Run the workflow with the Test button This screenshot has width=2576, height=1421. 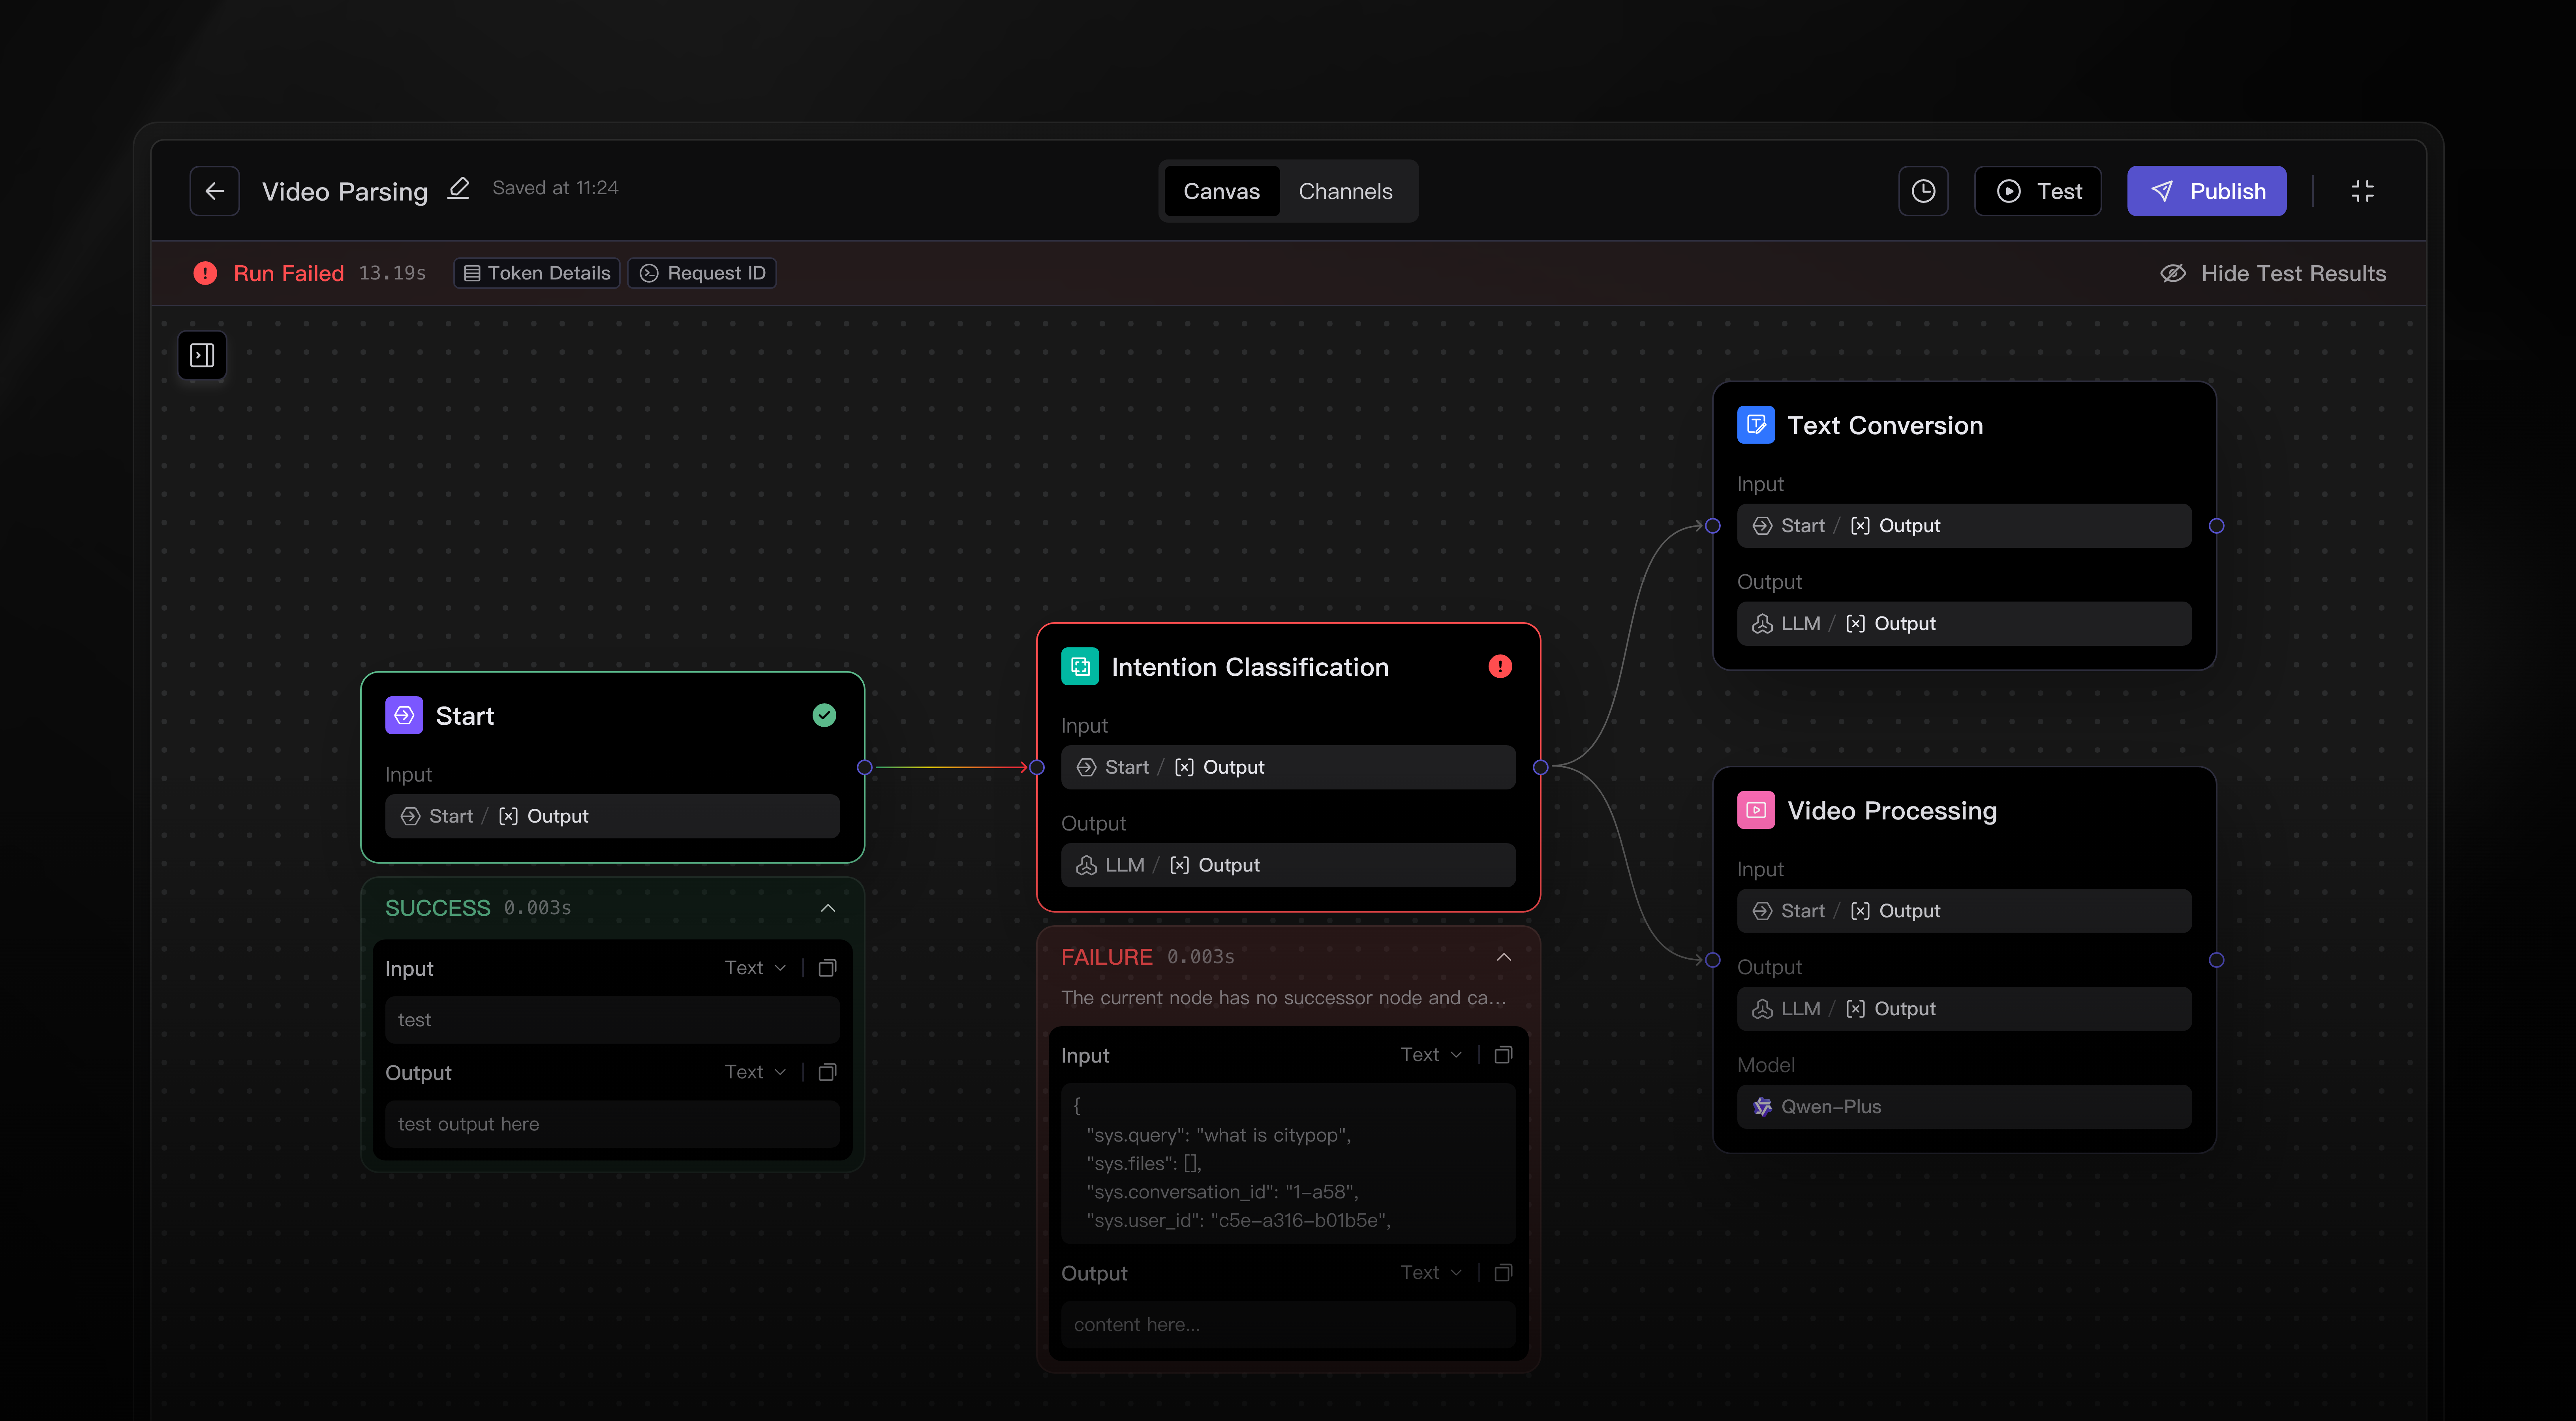2037,191
